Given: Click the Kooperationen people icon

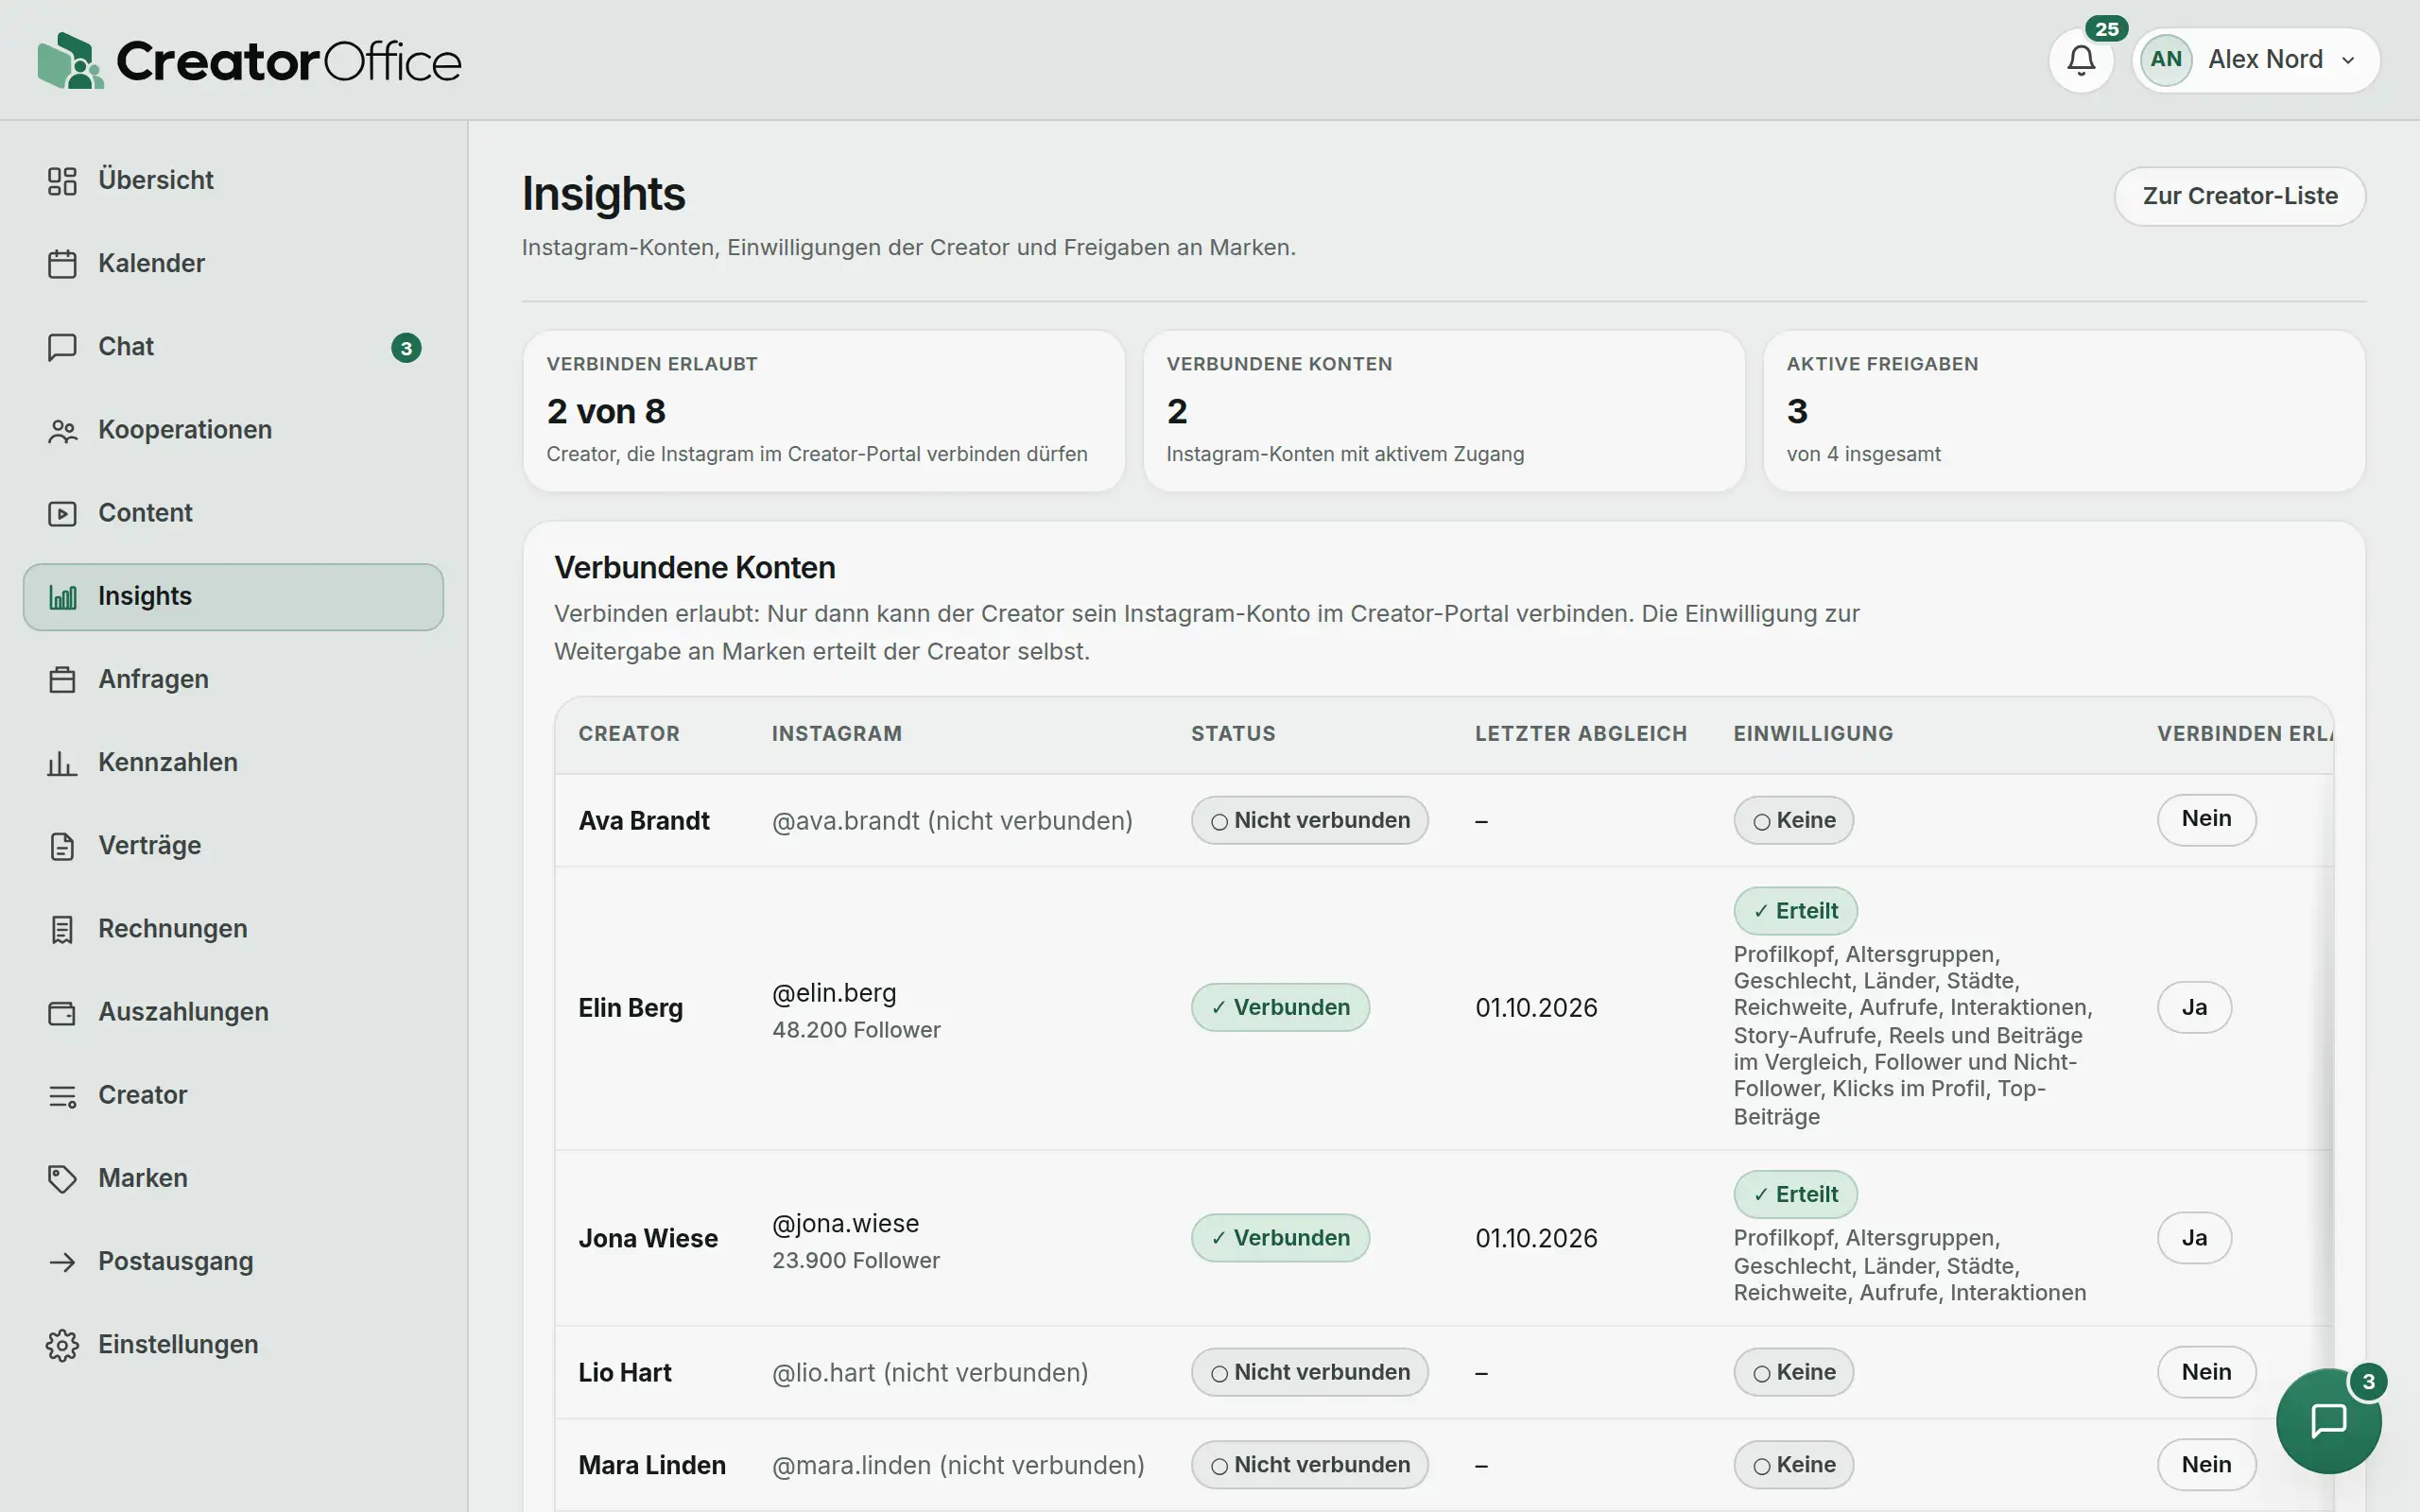Looking at the screenshot, I should pyautogui.click(x=62, y=430).
